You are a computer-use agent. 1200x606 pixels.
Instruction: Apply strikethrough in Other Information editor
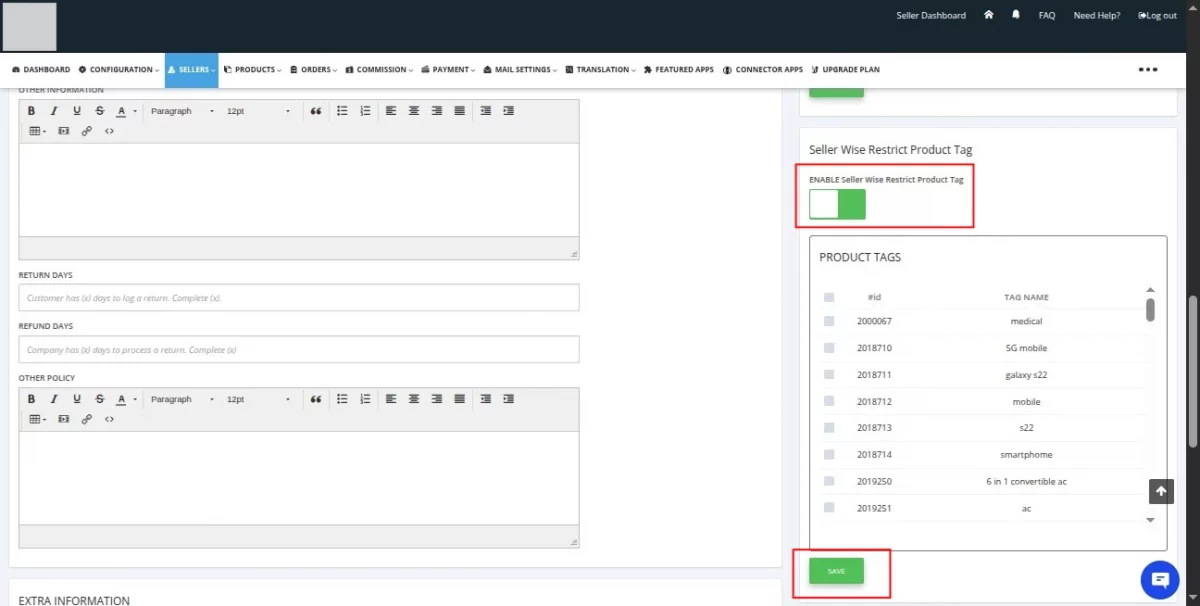tap(100, 111)
